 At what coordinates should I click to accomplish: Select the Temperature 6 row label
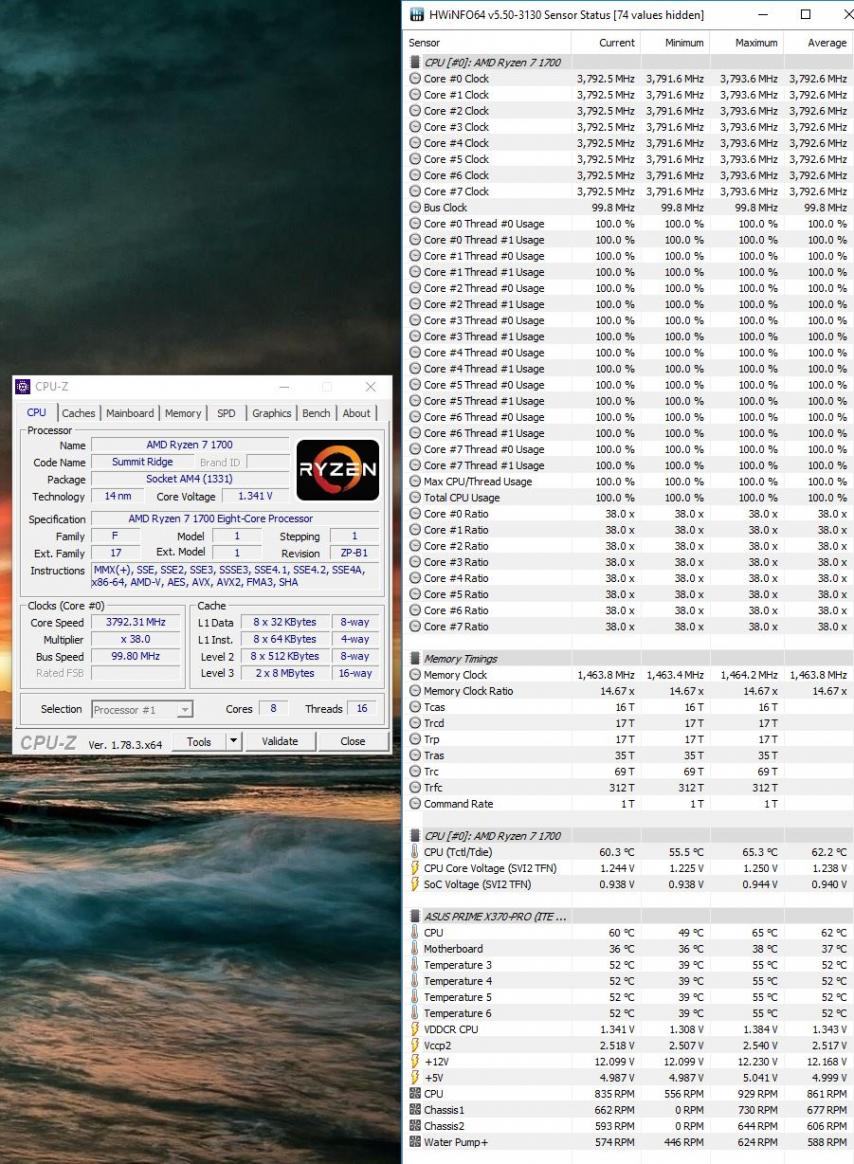point(457,1013)
